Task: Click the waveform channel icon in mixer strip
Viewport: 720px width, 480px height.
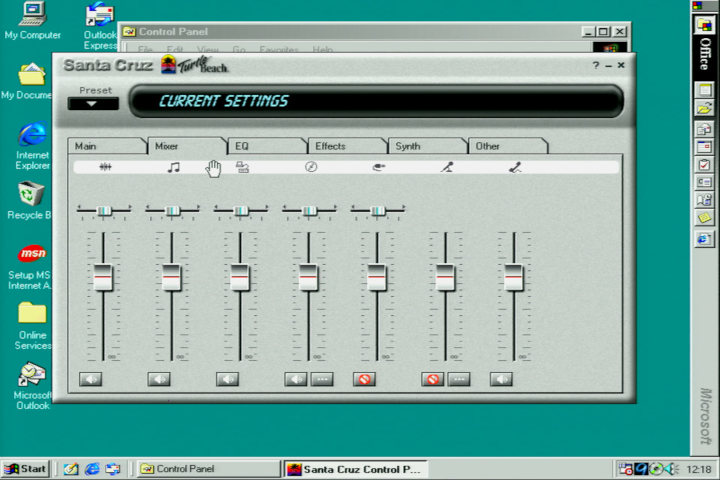Action: [105, 167]
